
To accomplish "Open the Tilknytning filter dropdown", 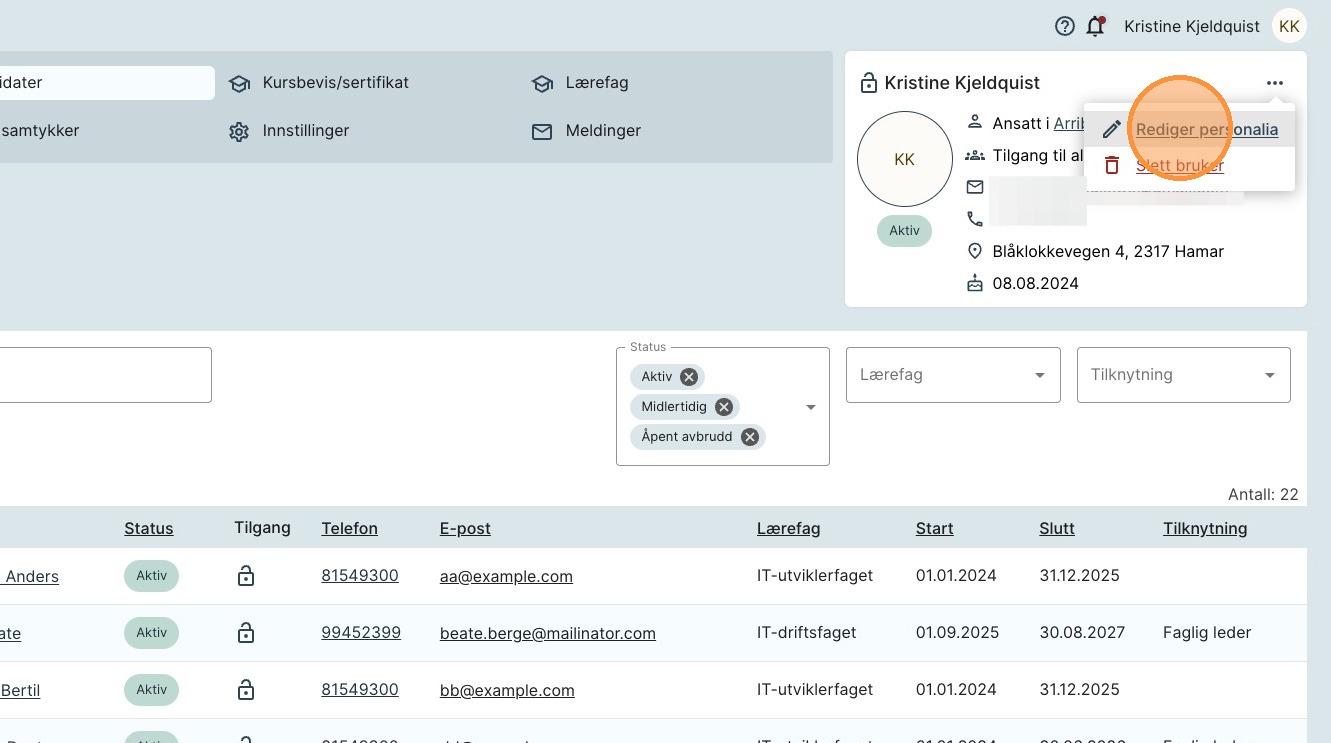I will (1269, 375).
